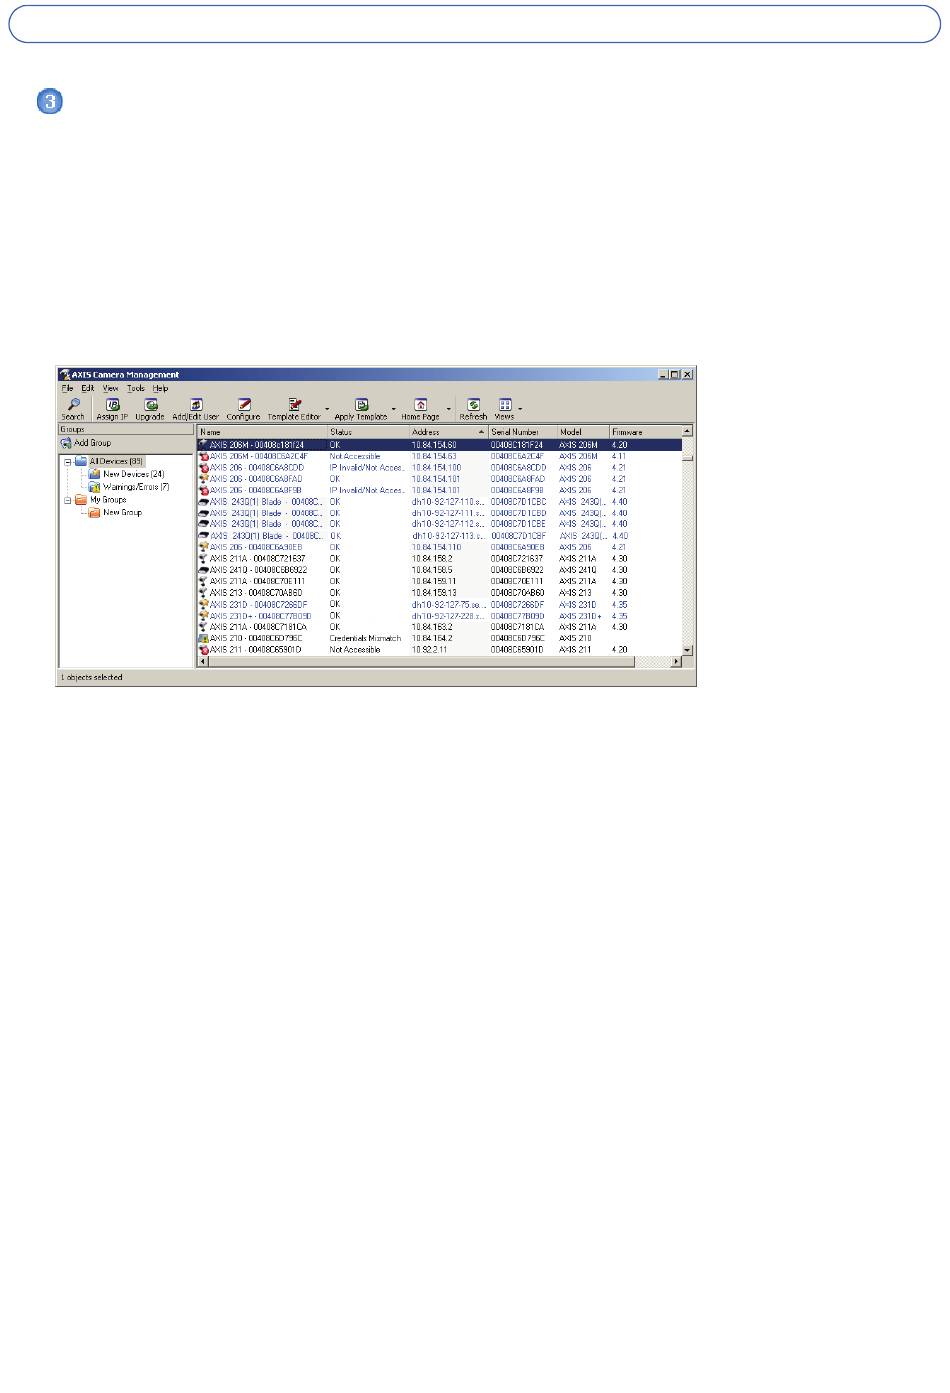Open the View menu
950x1393 pixels.
point(110,388)
